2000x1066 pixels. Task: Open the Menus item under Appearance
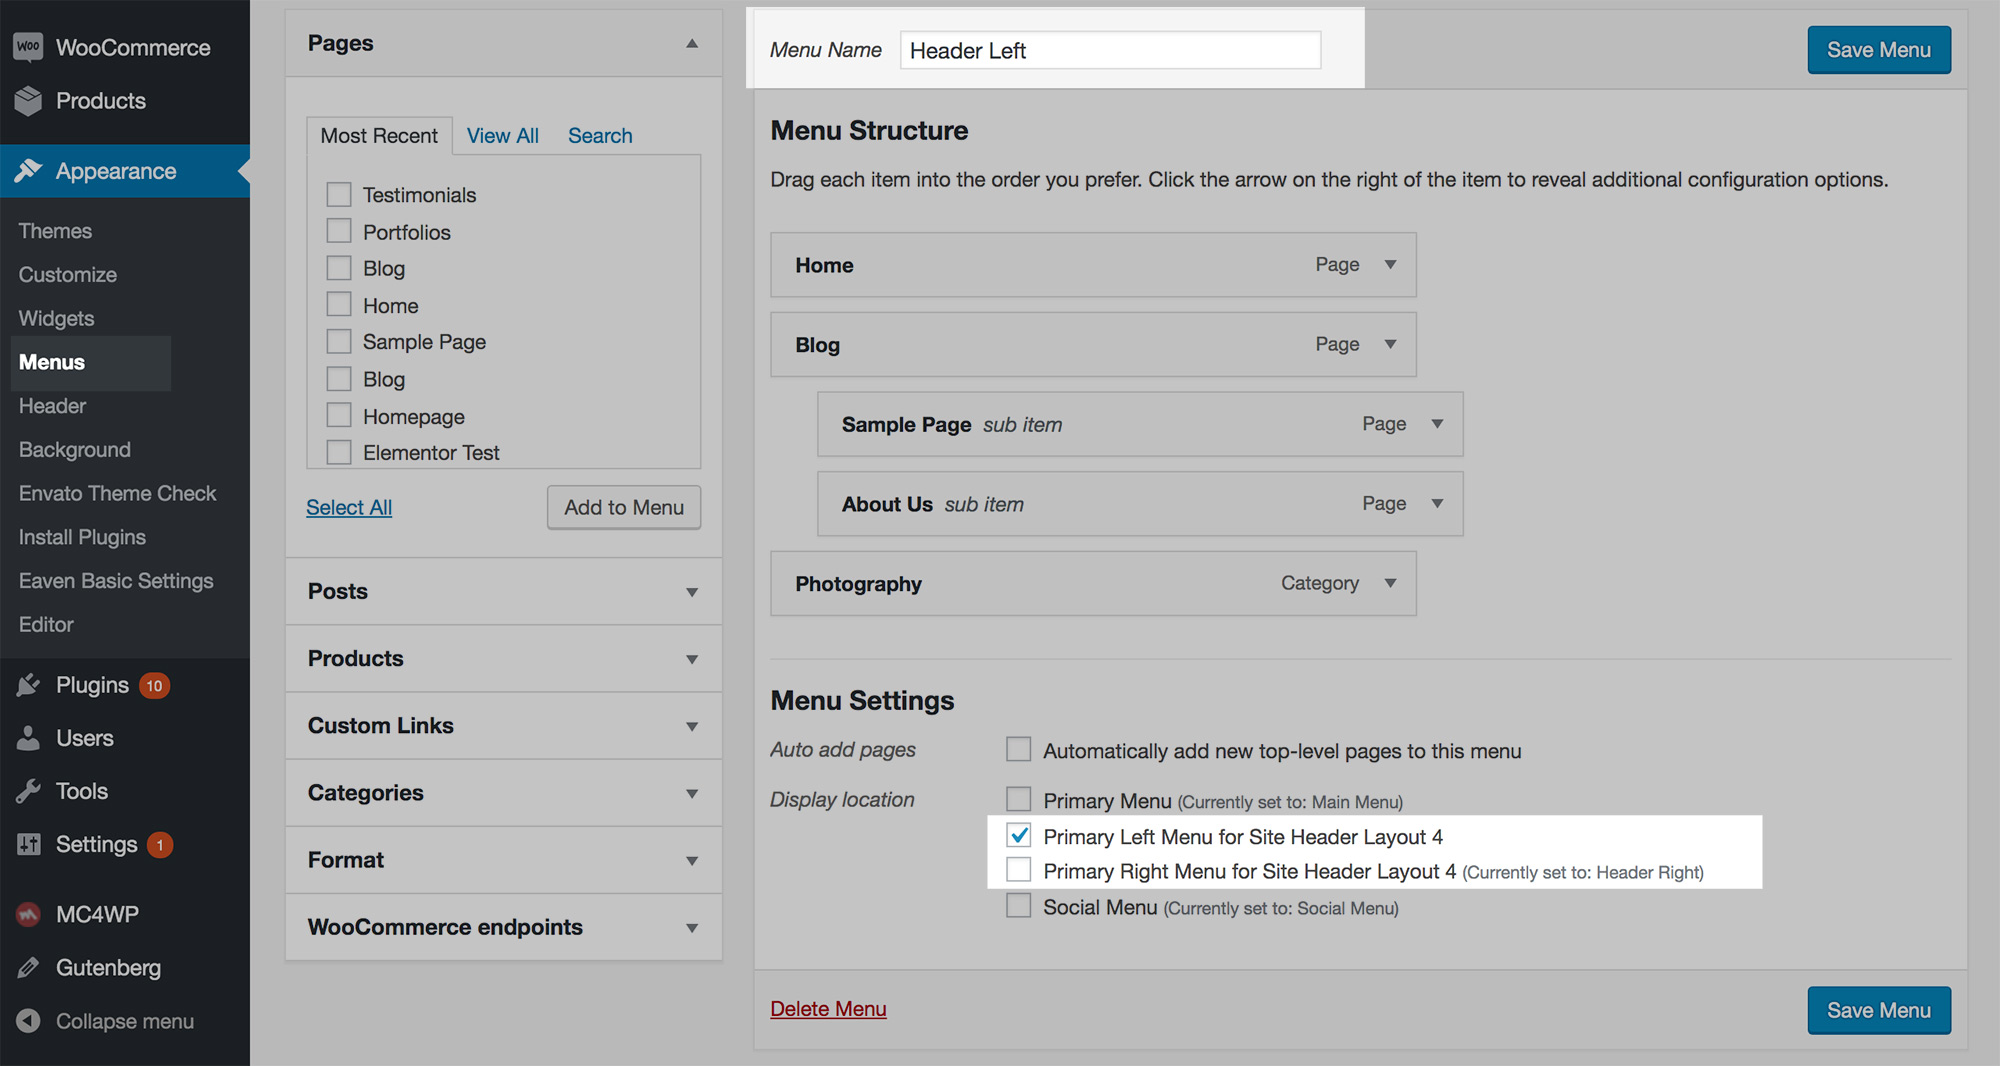50,362
